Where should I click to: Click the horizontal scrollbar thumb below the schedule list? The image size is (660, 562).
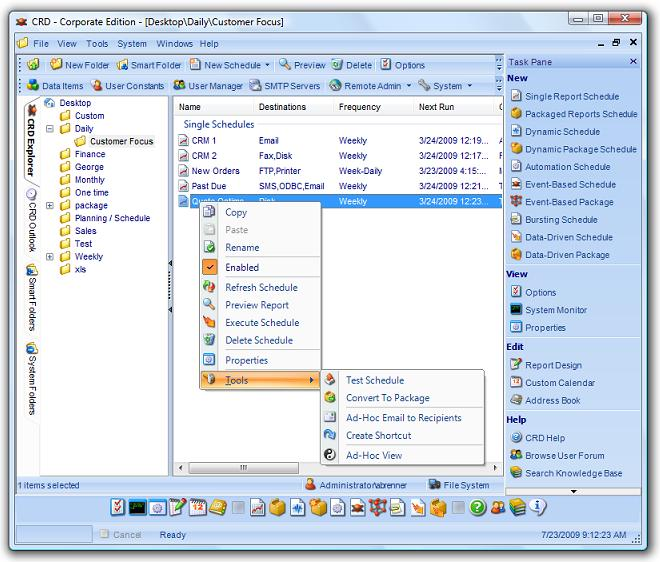(244, 467)
